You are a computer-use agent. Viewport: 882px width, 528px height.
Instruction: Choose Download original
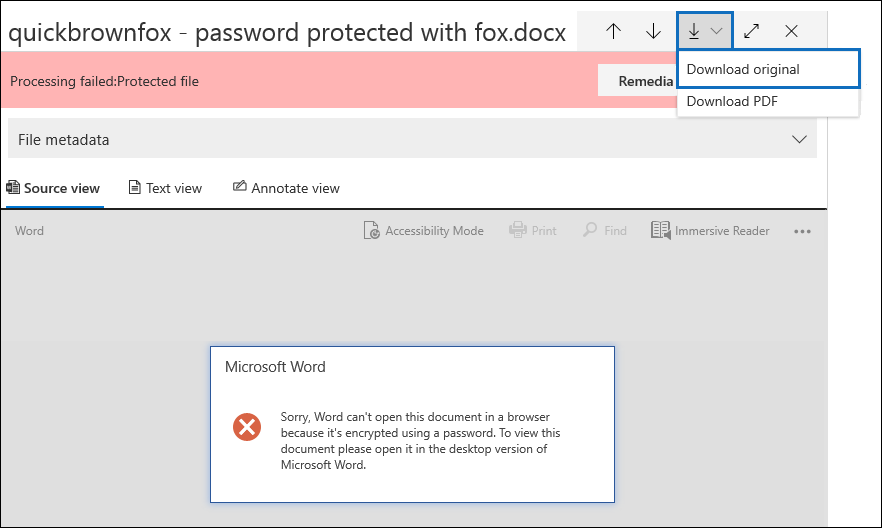768,69
